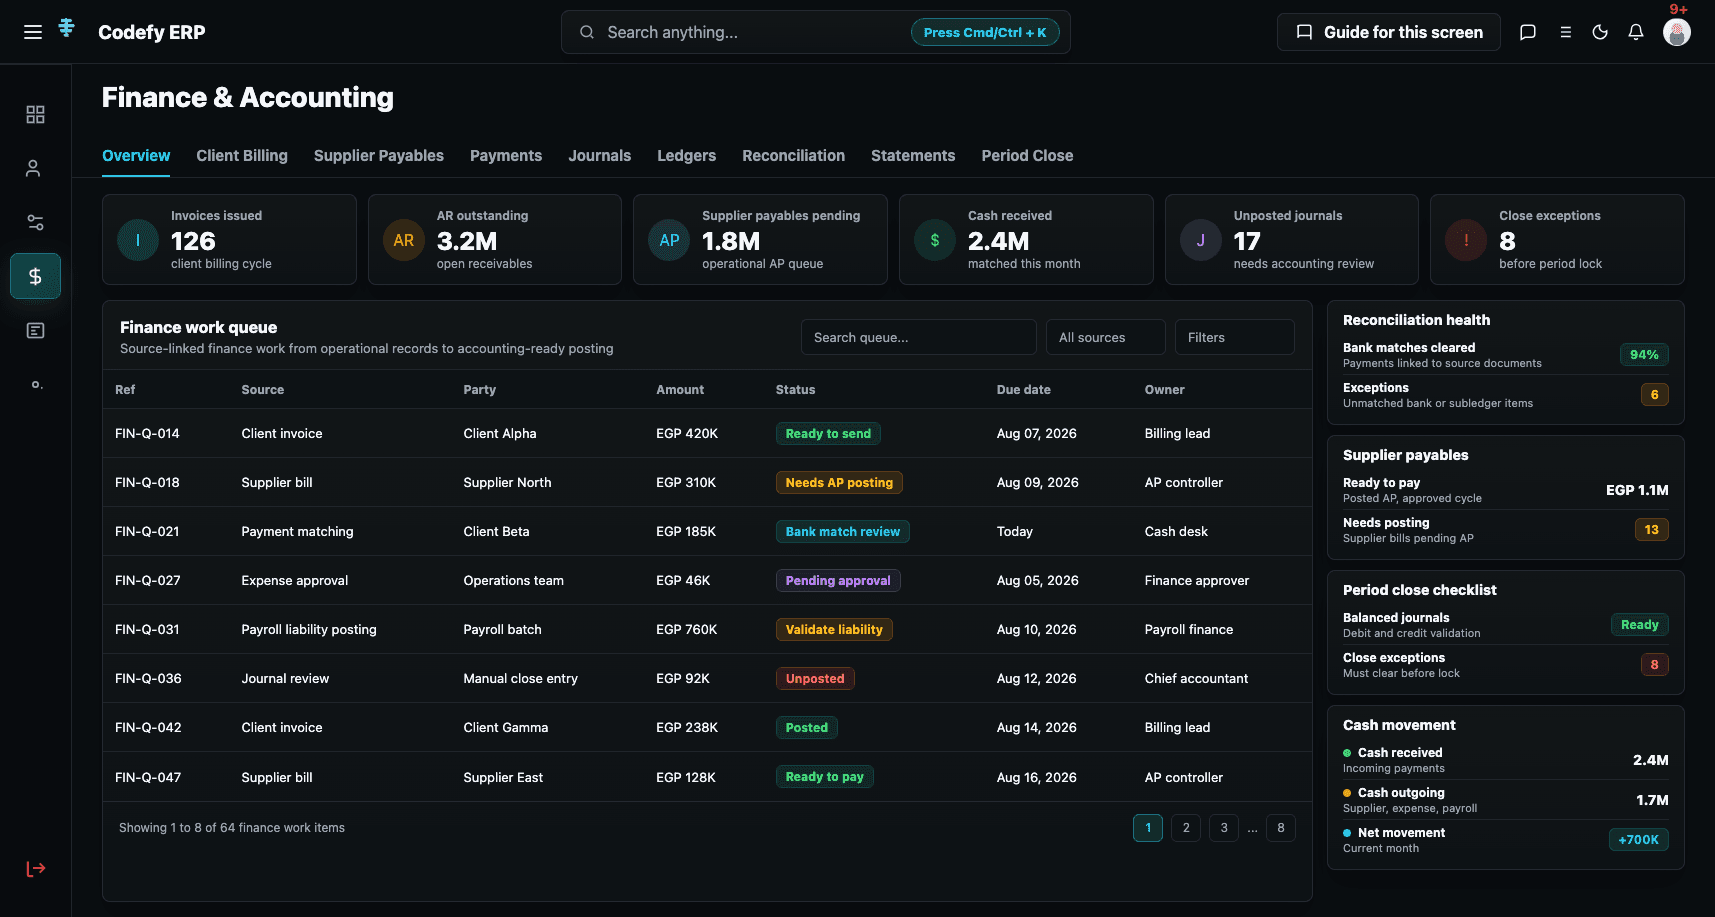Click Close exceptions checklist badge 8
1715x917 pixels.
[x=1654, y=665]
